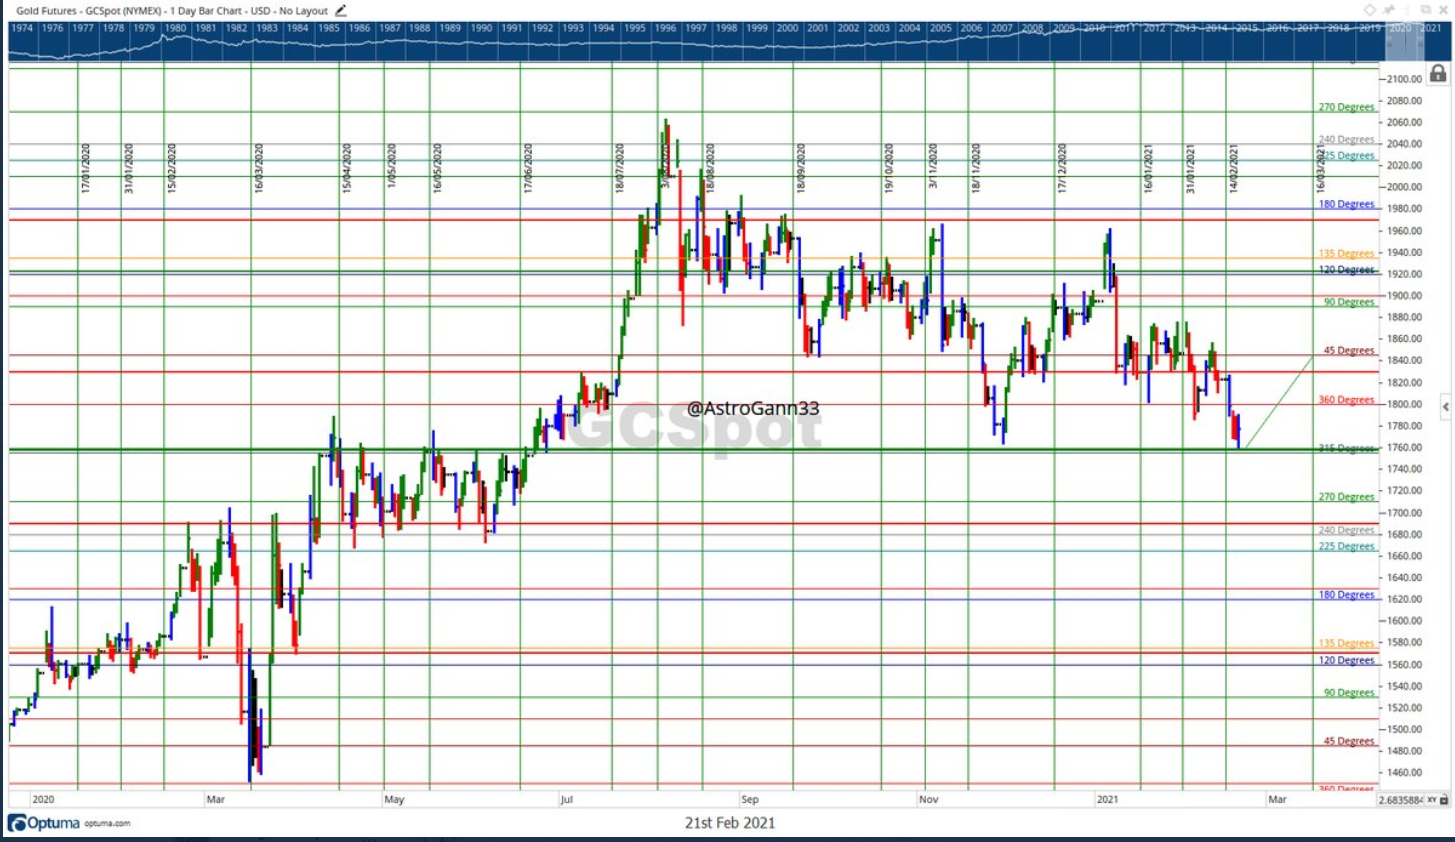Click the padlock icon above the price scale

(x=1437, y=74)
